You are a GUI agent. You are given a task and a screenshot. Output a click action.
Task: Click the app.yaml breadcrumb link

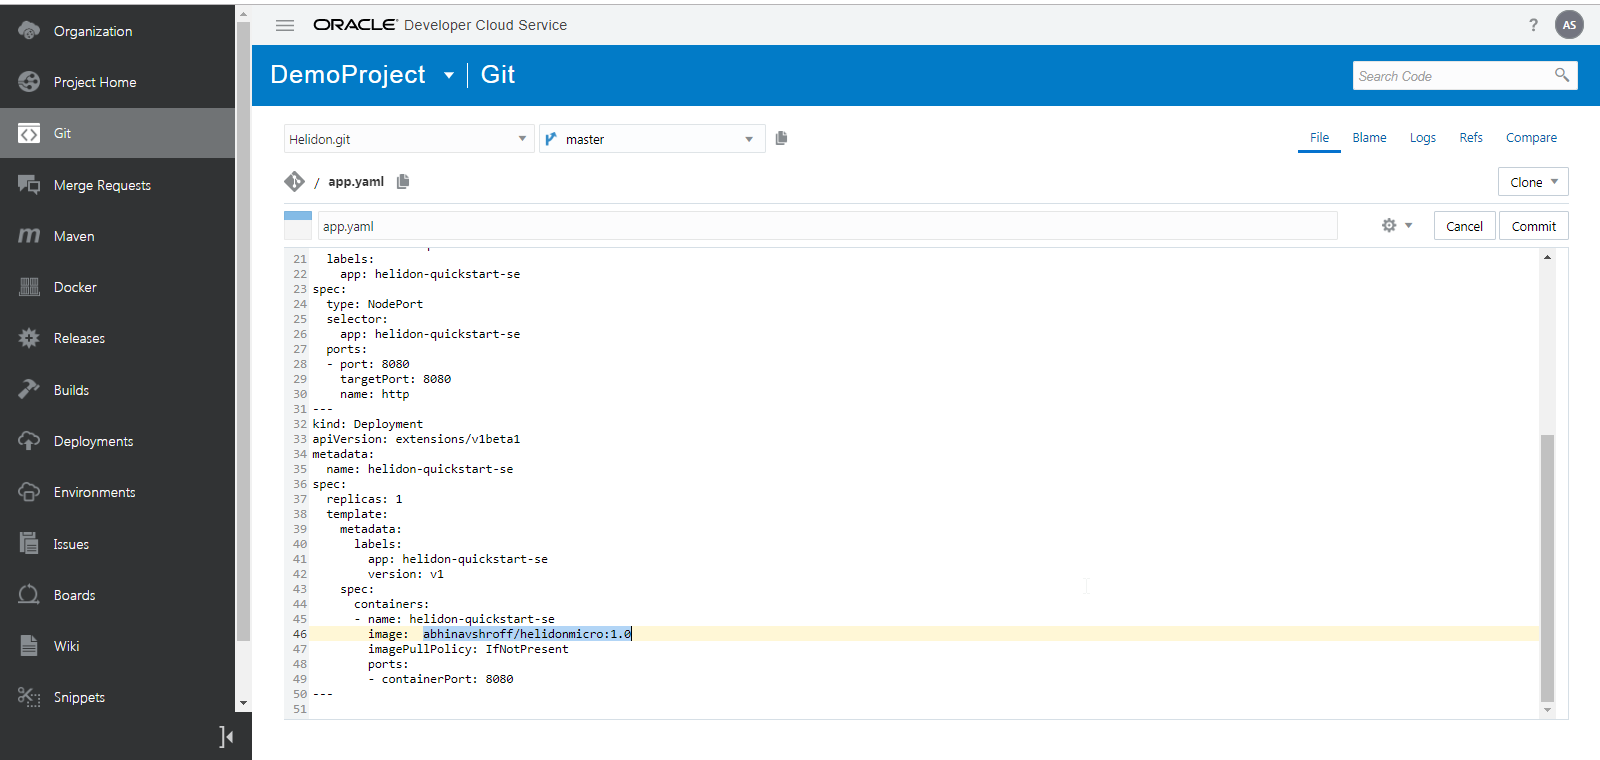(356, 181)
